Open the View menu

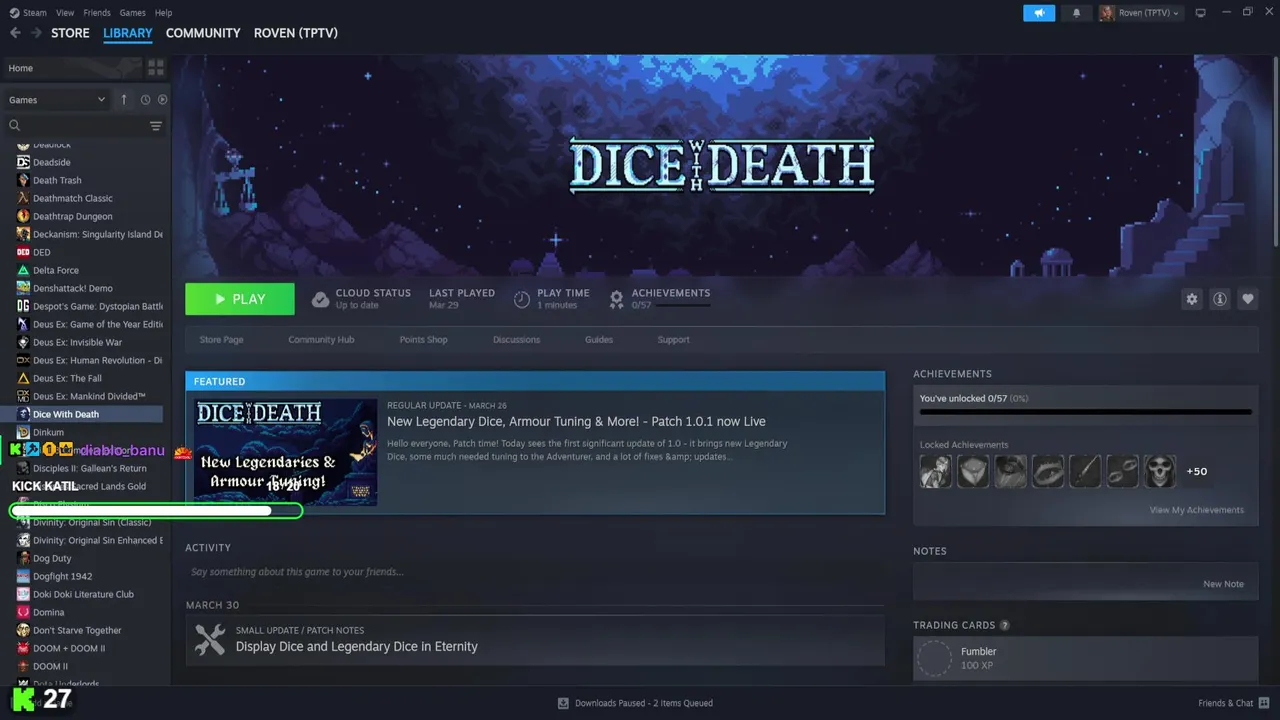pyautogui.click(x=66, y=13)
